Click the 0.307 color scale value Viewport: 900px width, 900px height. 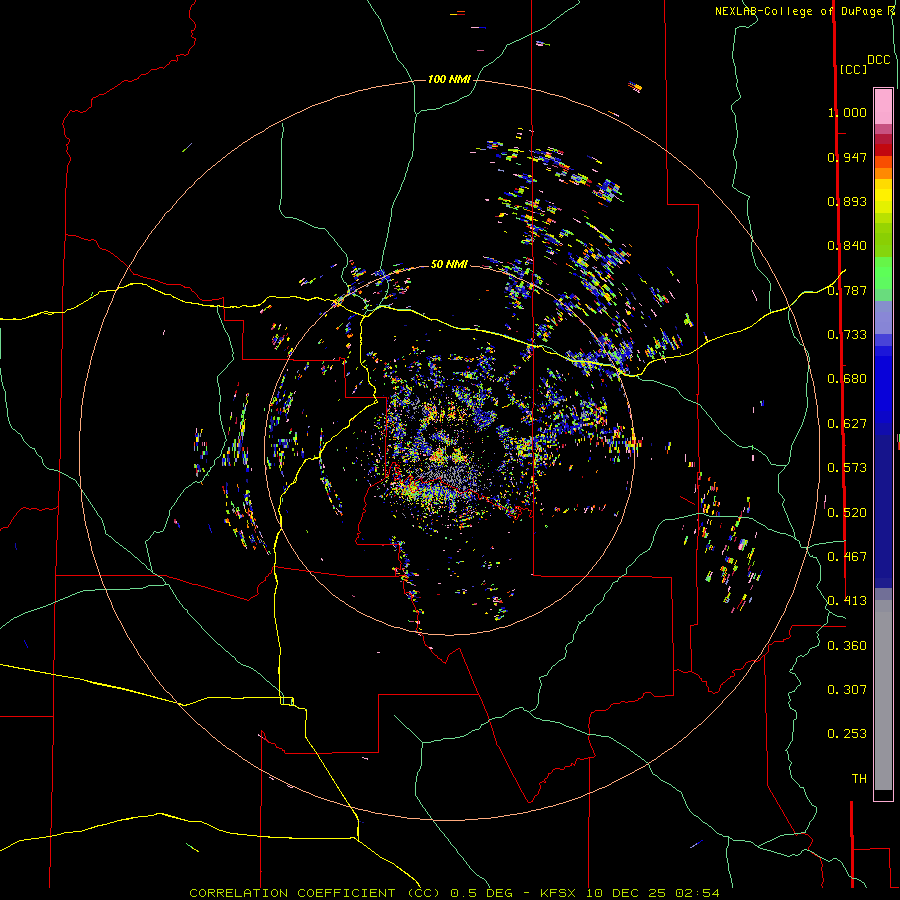tap(847, 690)
